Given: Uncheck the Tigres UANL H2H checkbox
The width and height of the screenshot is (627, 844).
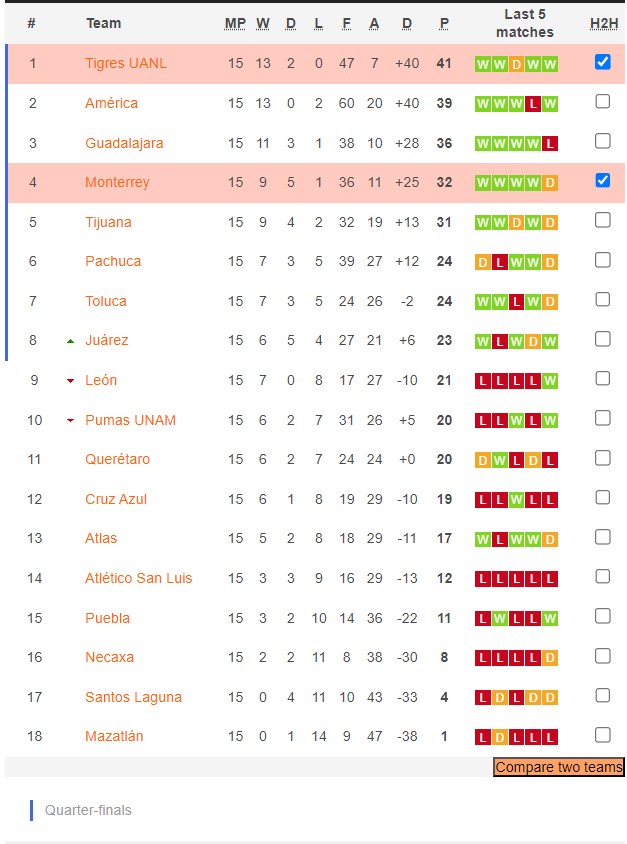Looking at the screenshot, I should point(602,63).
